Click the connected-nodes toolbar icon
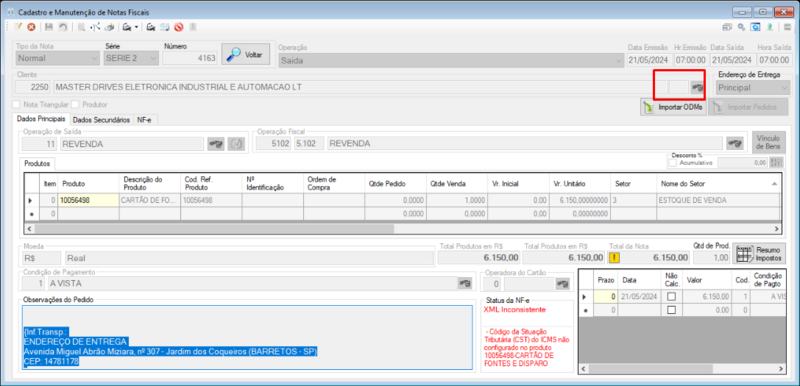The image size is (800, 386). click(95, 27)
